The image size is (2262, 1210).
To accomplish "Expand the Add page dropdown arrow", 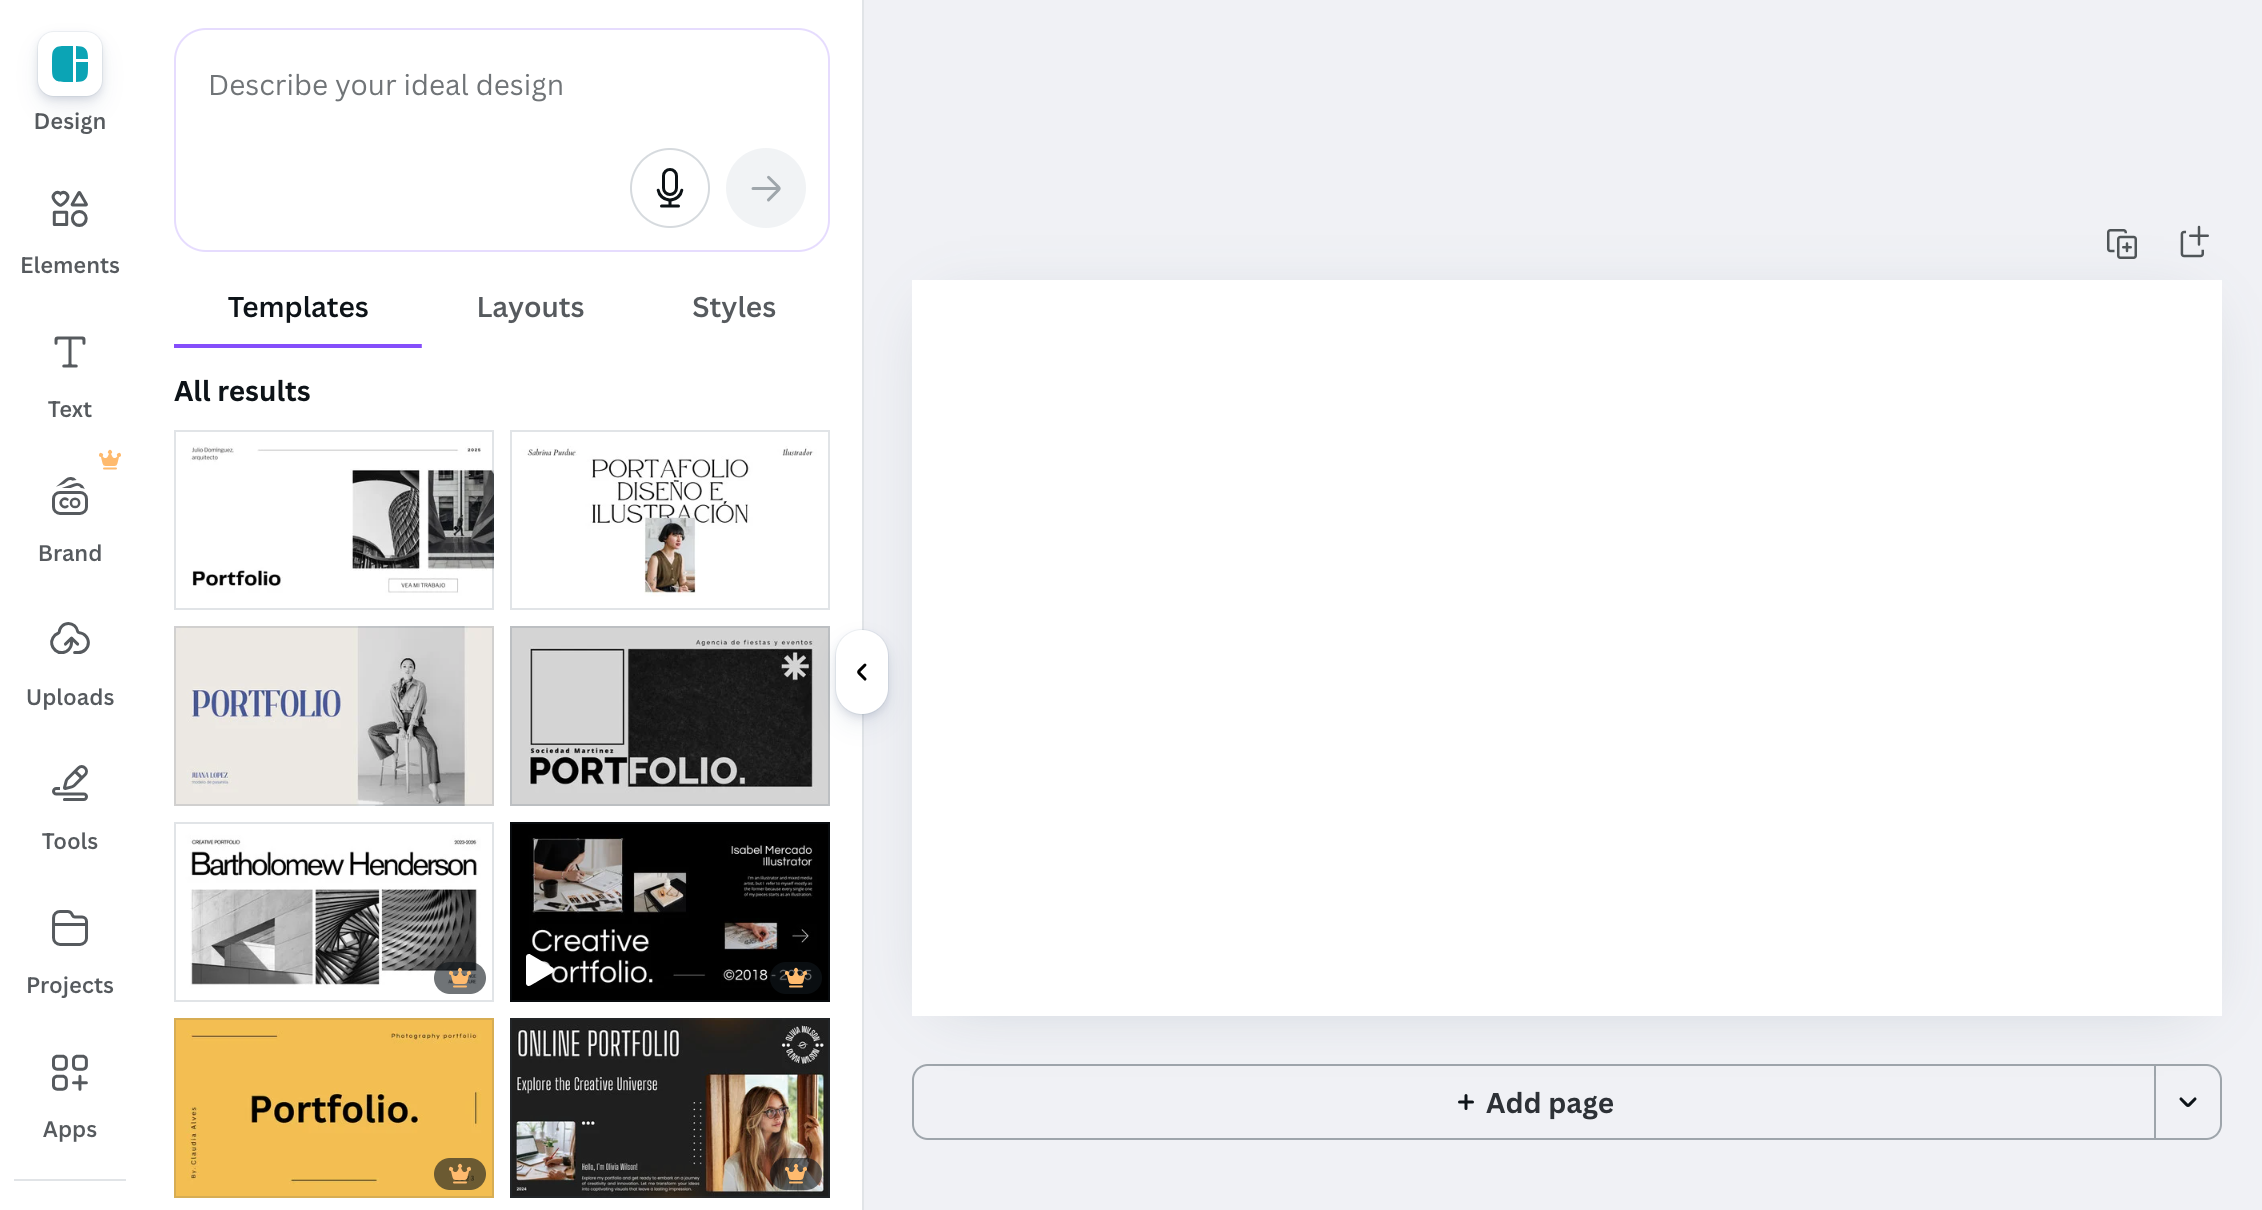I will [2188, 1102].
